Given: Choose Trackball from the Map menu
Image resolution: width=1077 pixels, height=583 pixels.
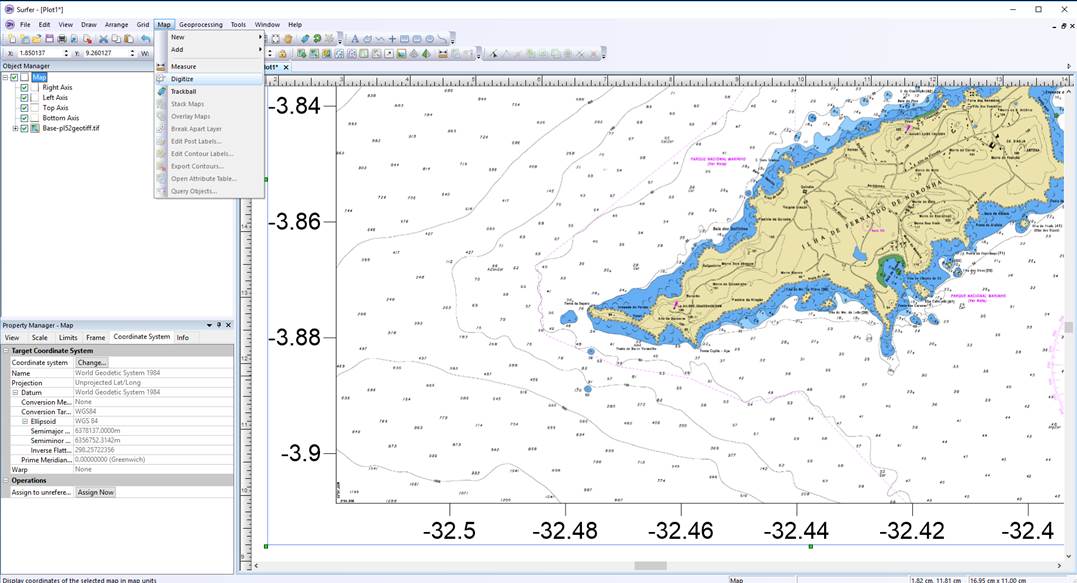Looking at the screenshot, I should point(209,91).
